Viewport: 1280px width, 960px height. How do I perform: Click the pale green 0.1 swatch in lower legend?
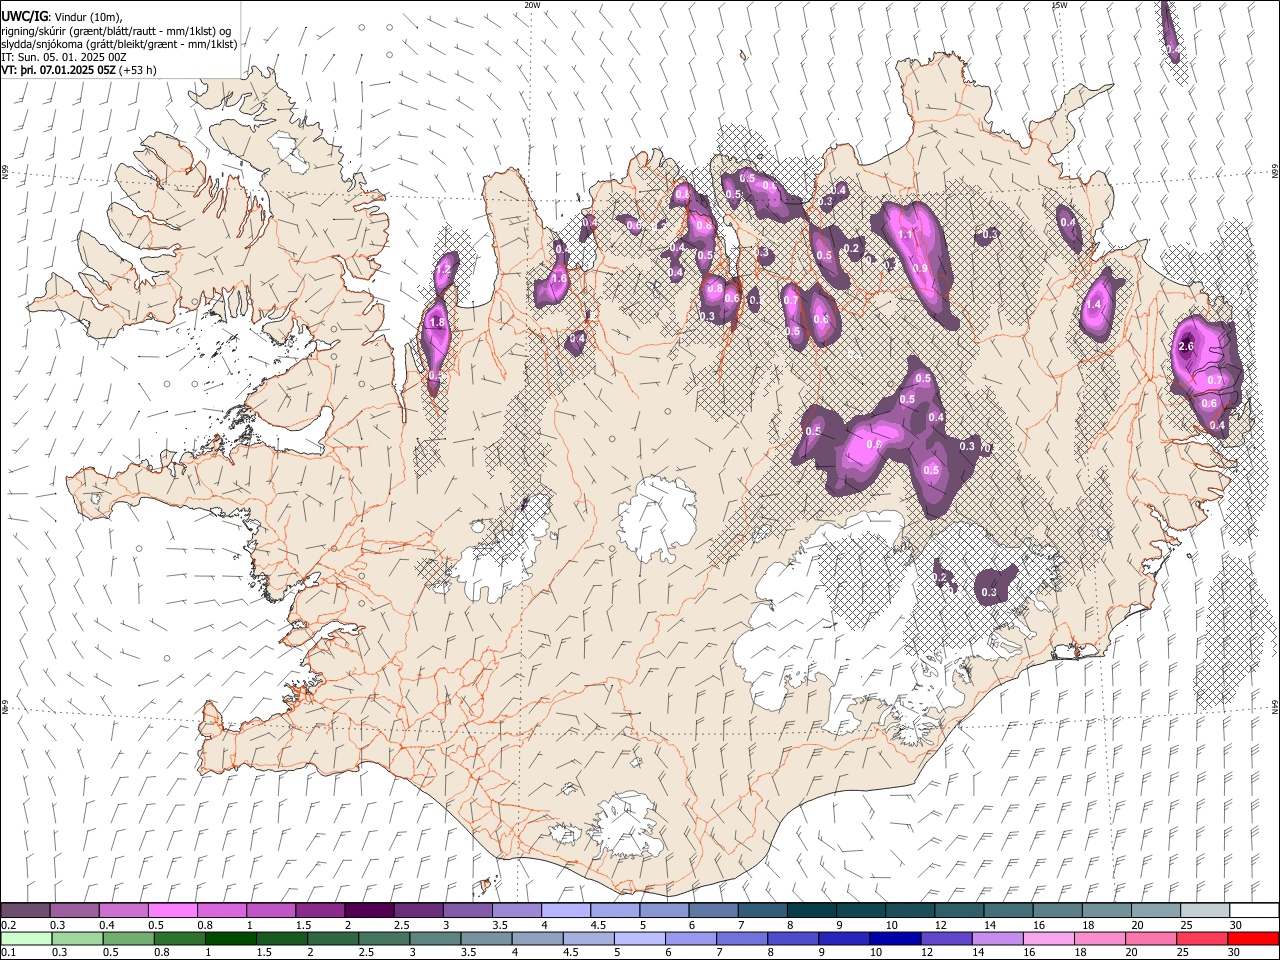click(x=25, y=938)
